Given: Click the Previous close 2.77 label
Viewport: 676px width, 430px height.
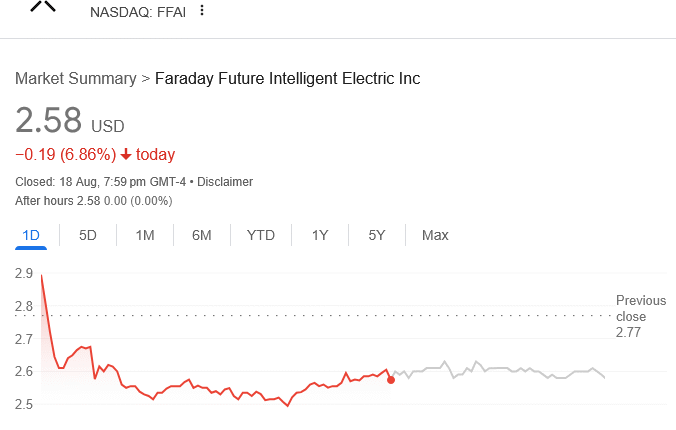Looking at the screenshot, I should tap(640, 316).
